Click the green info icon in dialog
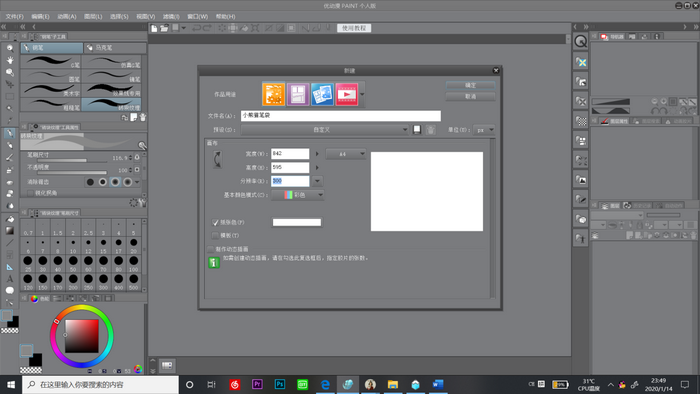 [214, 262]
